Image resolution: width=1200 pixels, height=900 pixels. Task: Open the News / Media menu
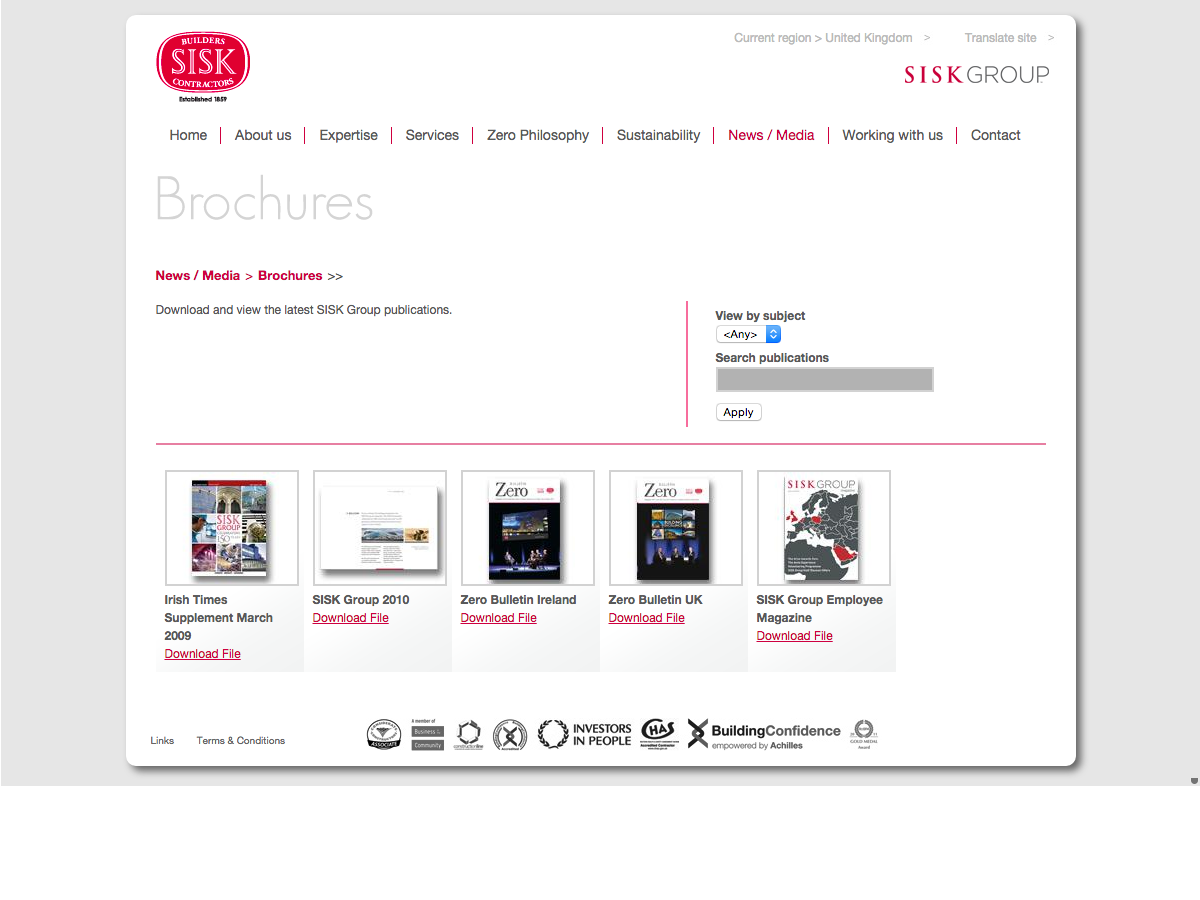(x=771, y=135)
